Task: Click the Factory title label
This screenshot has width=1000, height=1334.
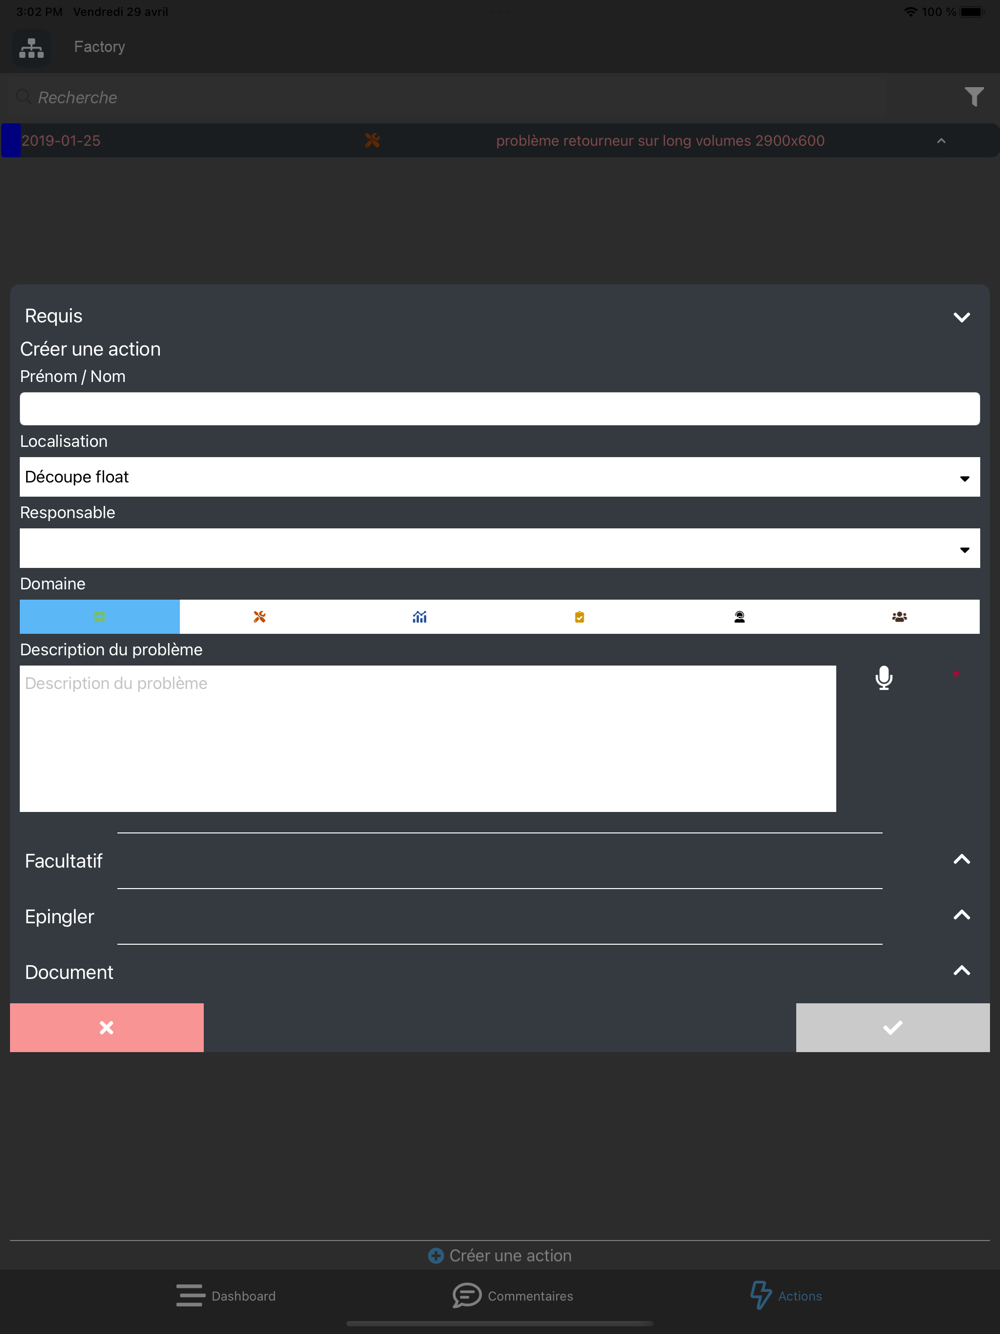Action: [x=99, y=47]
